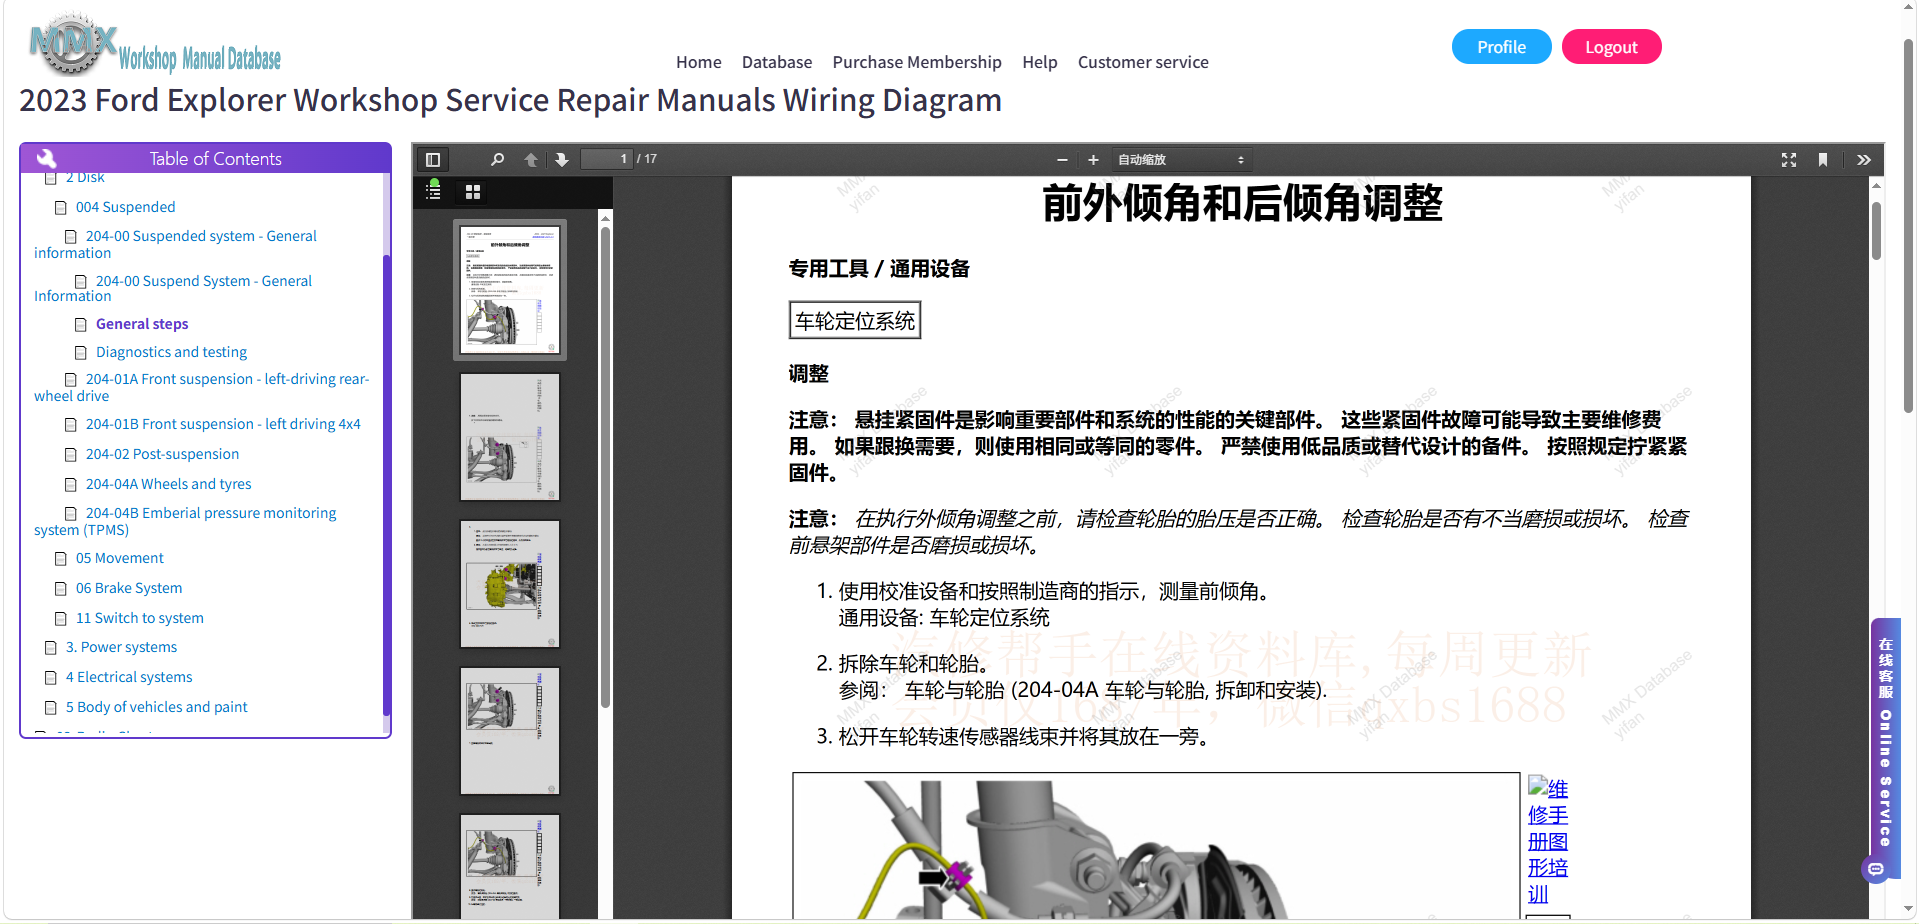The width and height of the screenshot is (1919, 924).
Task: Click the Logout button
Action: (x=1612, y=47)
